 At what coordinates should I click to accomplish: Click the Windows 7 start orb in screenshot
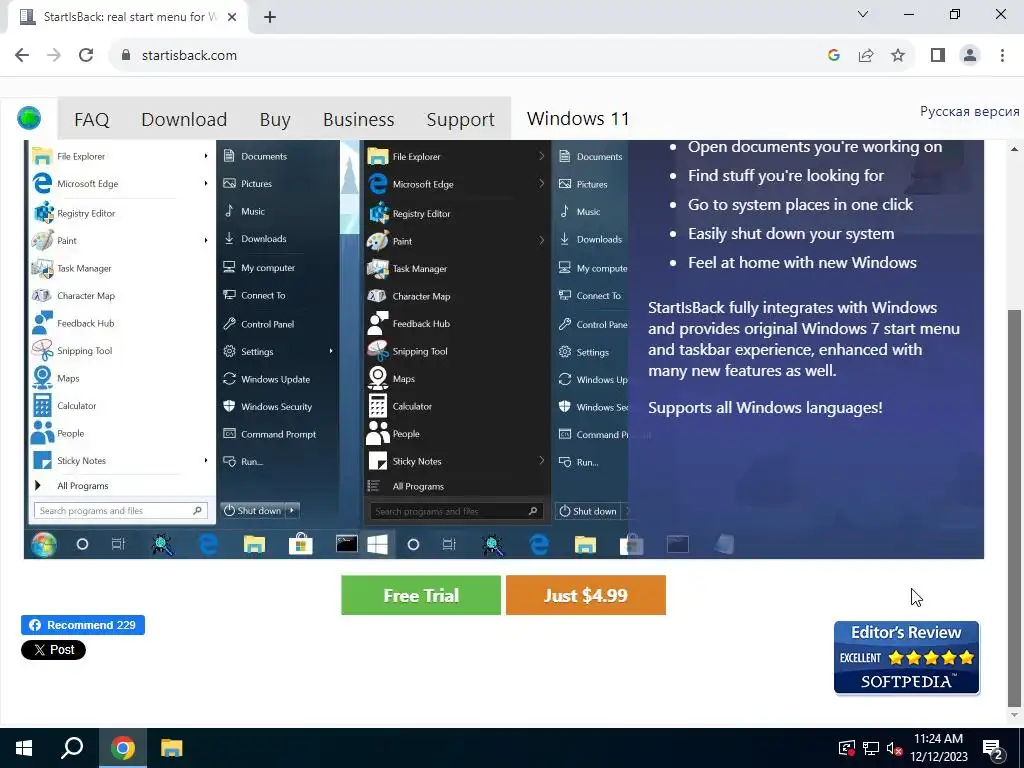(x=44, y=544)
